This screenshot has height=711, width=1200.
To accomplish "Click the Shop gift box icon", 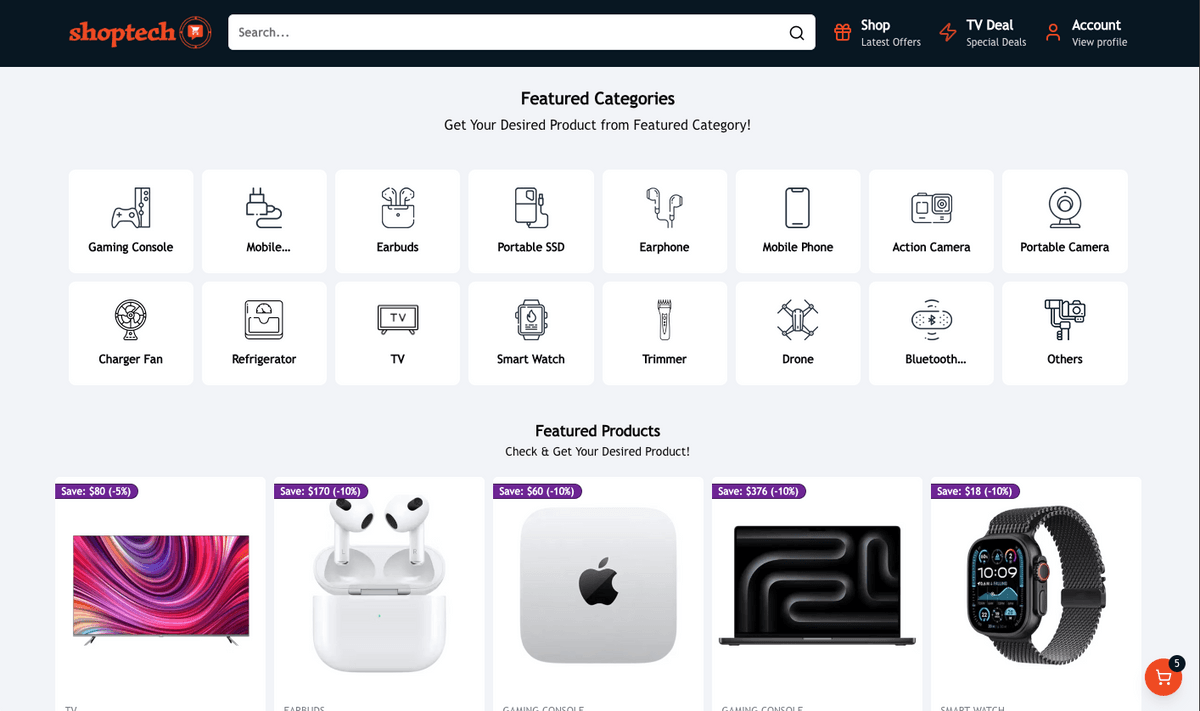I will click(x=843, y=32).
